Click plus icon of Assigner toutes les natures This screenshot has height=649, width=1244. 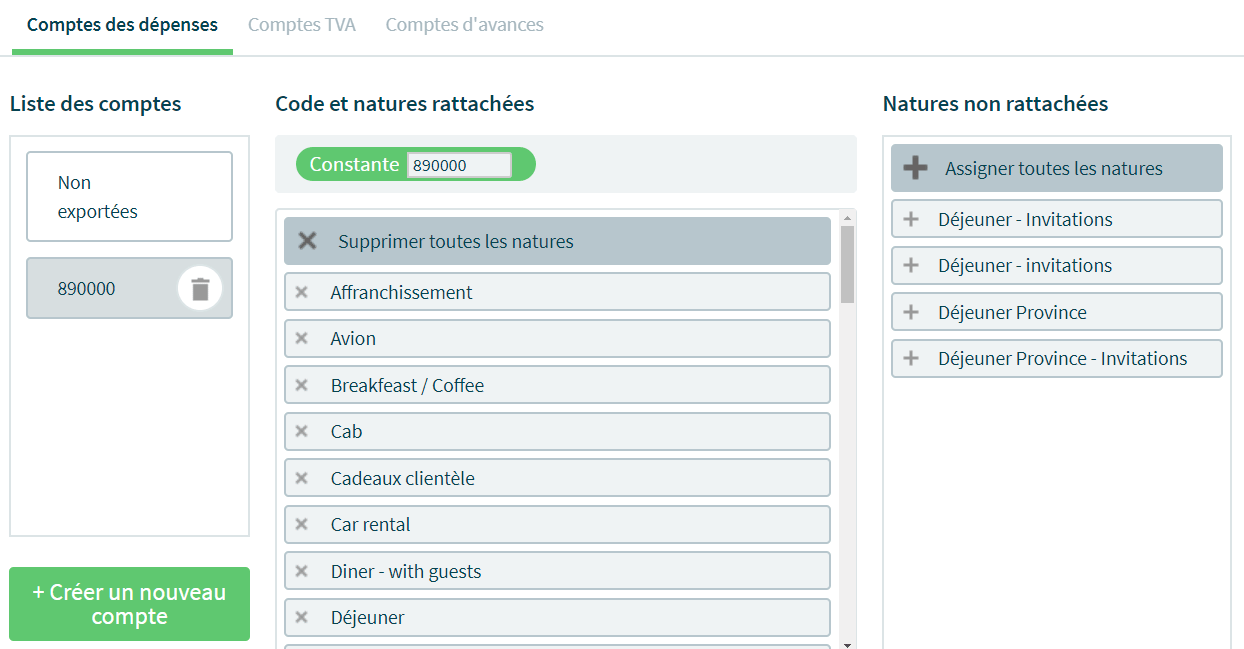click(x=915, y=168)
